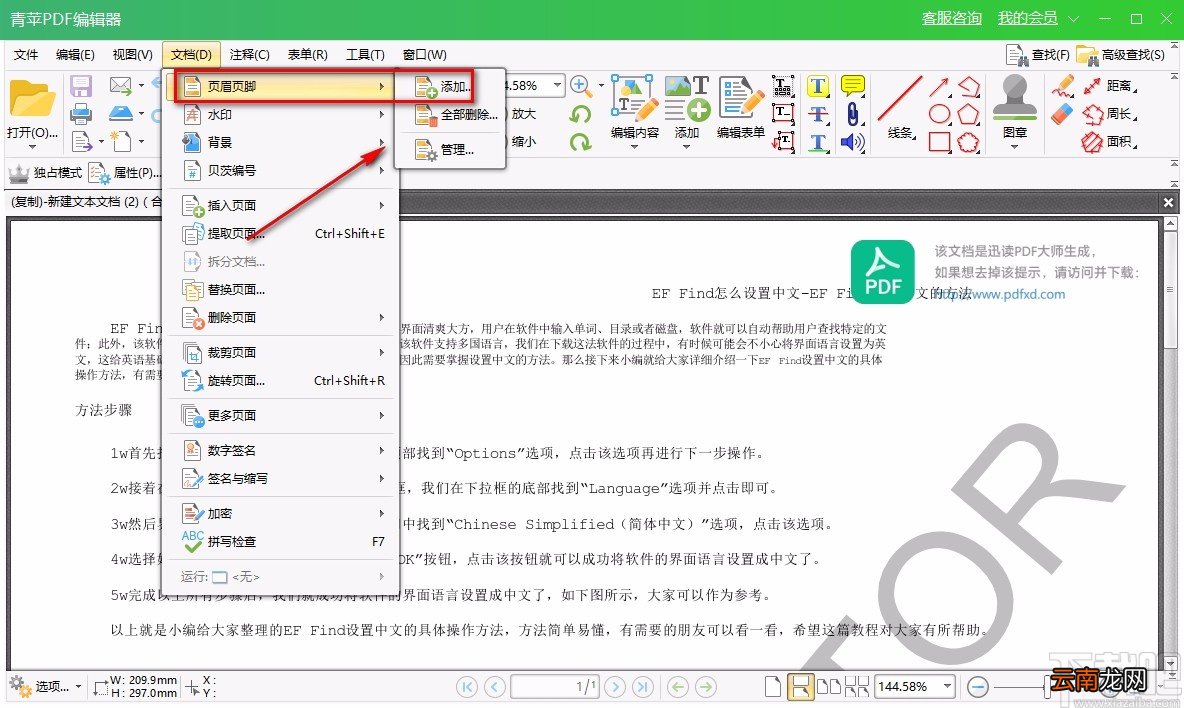The width and height of the screenshot is (1184, 708).
Task: Click the Print icon in toolbar
Action: click(x=81, y=114)
